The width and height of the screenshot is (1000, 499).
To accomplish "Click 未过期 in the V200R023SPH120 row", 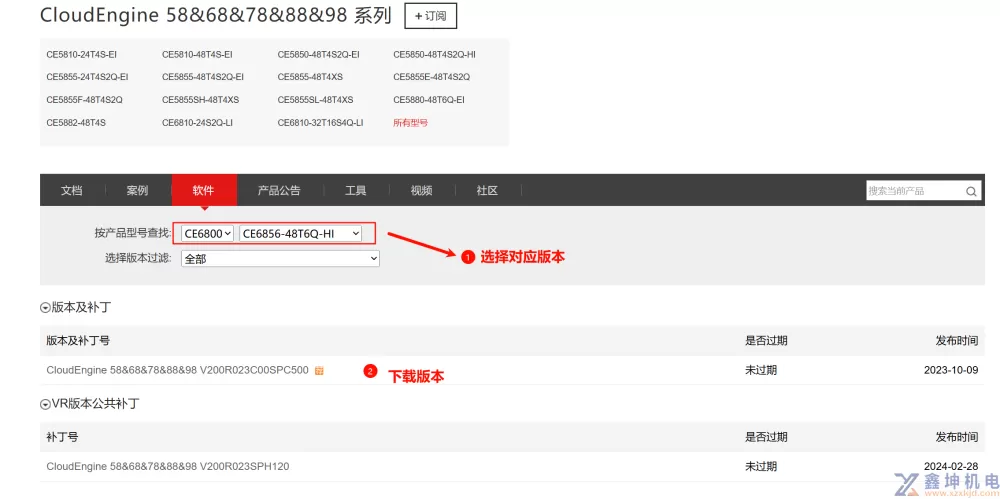I will [761, 466].
